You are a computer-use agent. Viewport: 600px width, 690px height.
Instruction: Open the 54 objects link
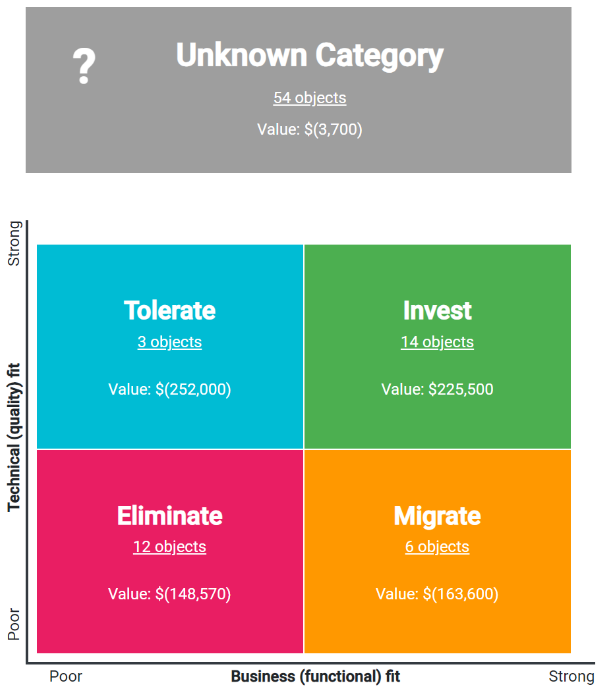tap(310, 98)
